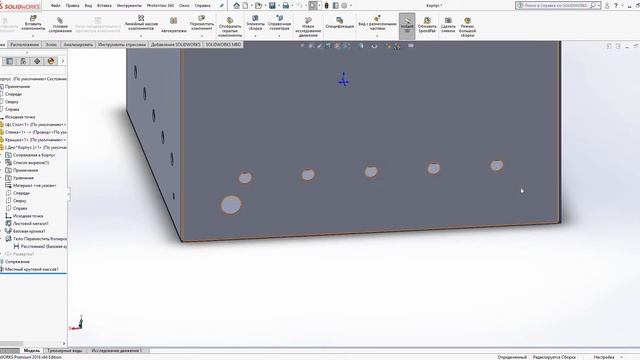Open Линейный массив dropdown arrow
Image resolution: width=640 pixels, height=360 pixels.
[x=141, y=36]
